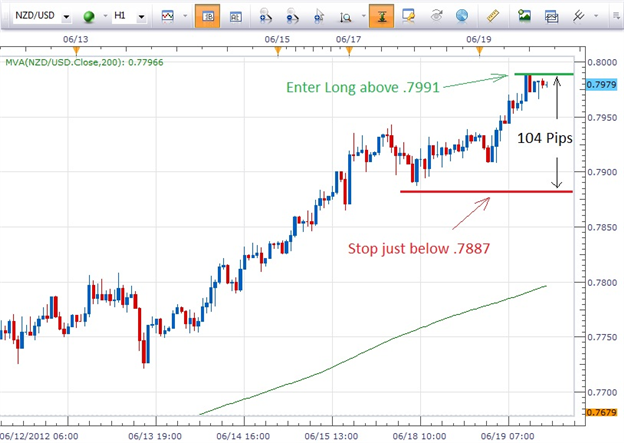Click the save picture landscape icon
Viewport: 624px width, 443px height.
pos(525,16)
